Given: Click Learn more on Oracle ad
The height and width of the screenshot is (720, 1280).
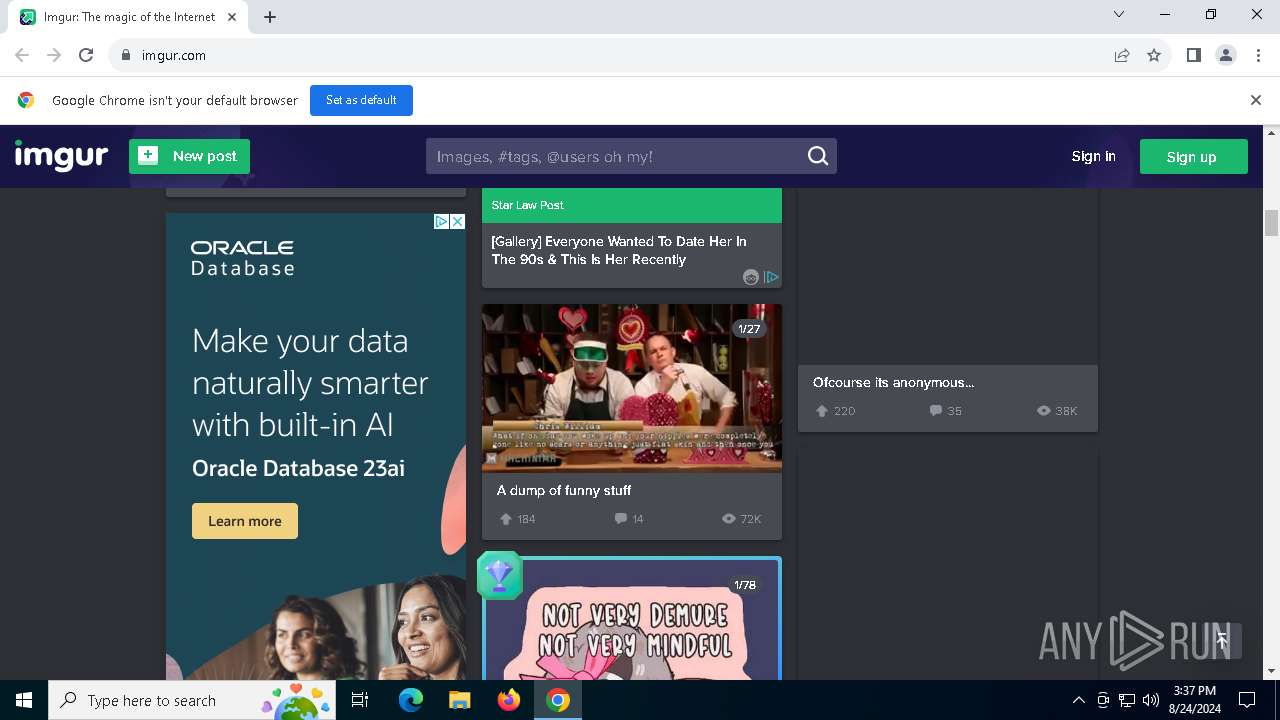Looking at the screenshot, I should tap(245, 521).
